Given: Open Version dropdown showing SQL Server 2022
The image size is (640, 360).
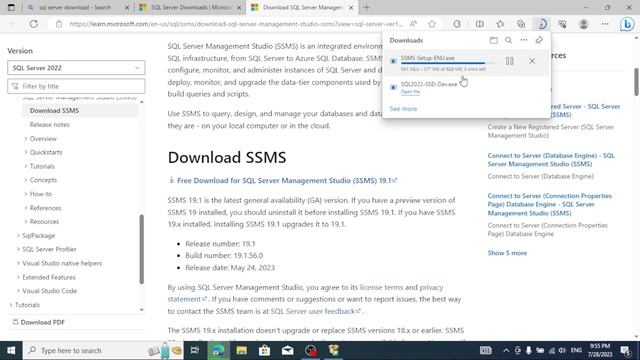Looking at the screenshot, I should click(x=76, y=68).
